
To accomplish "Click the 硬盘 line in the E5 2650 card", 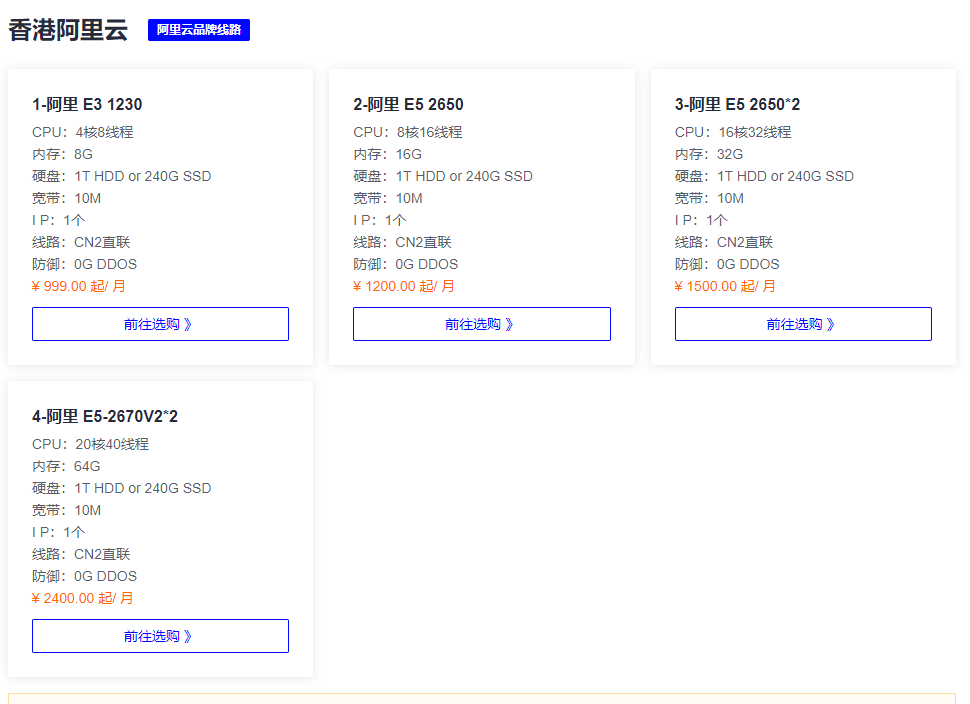I will (443, 176).
